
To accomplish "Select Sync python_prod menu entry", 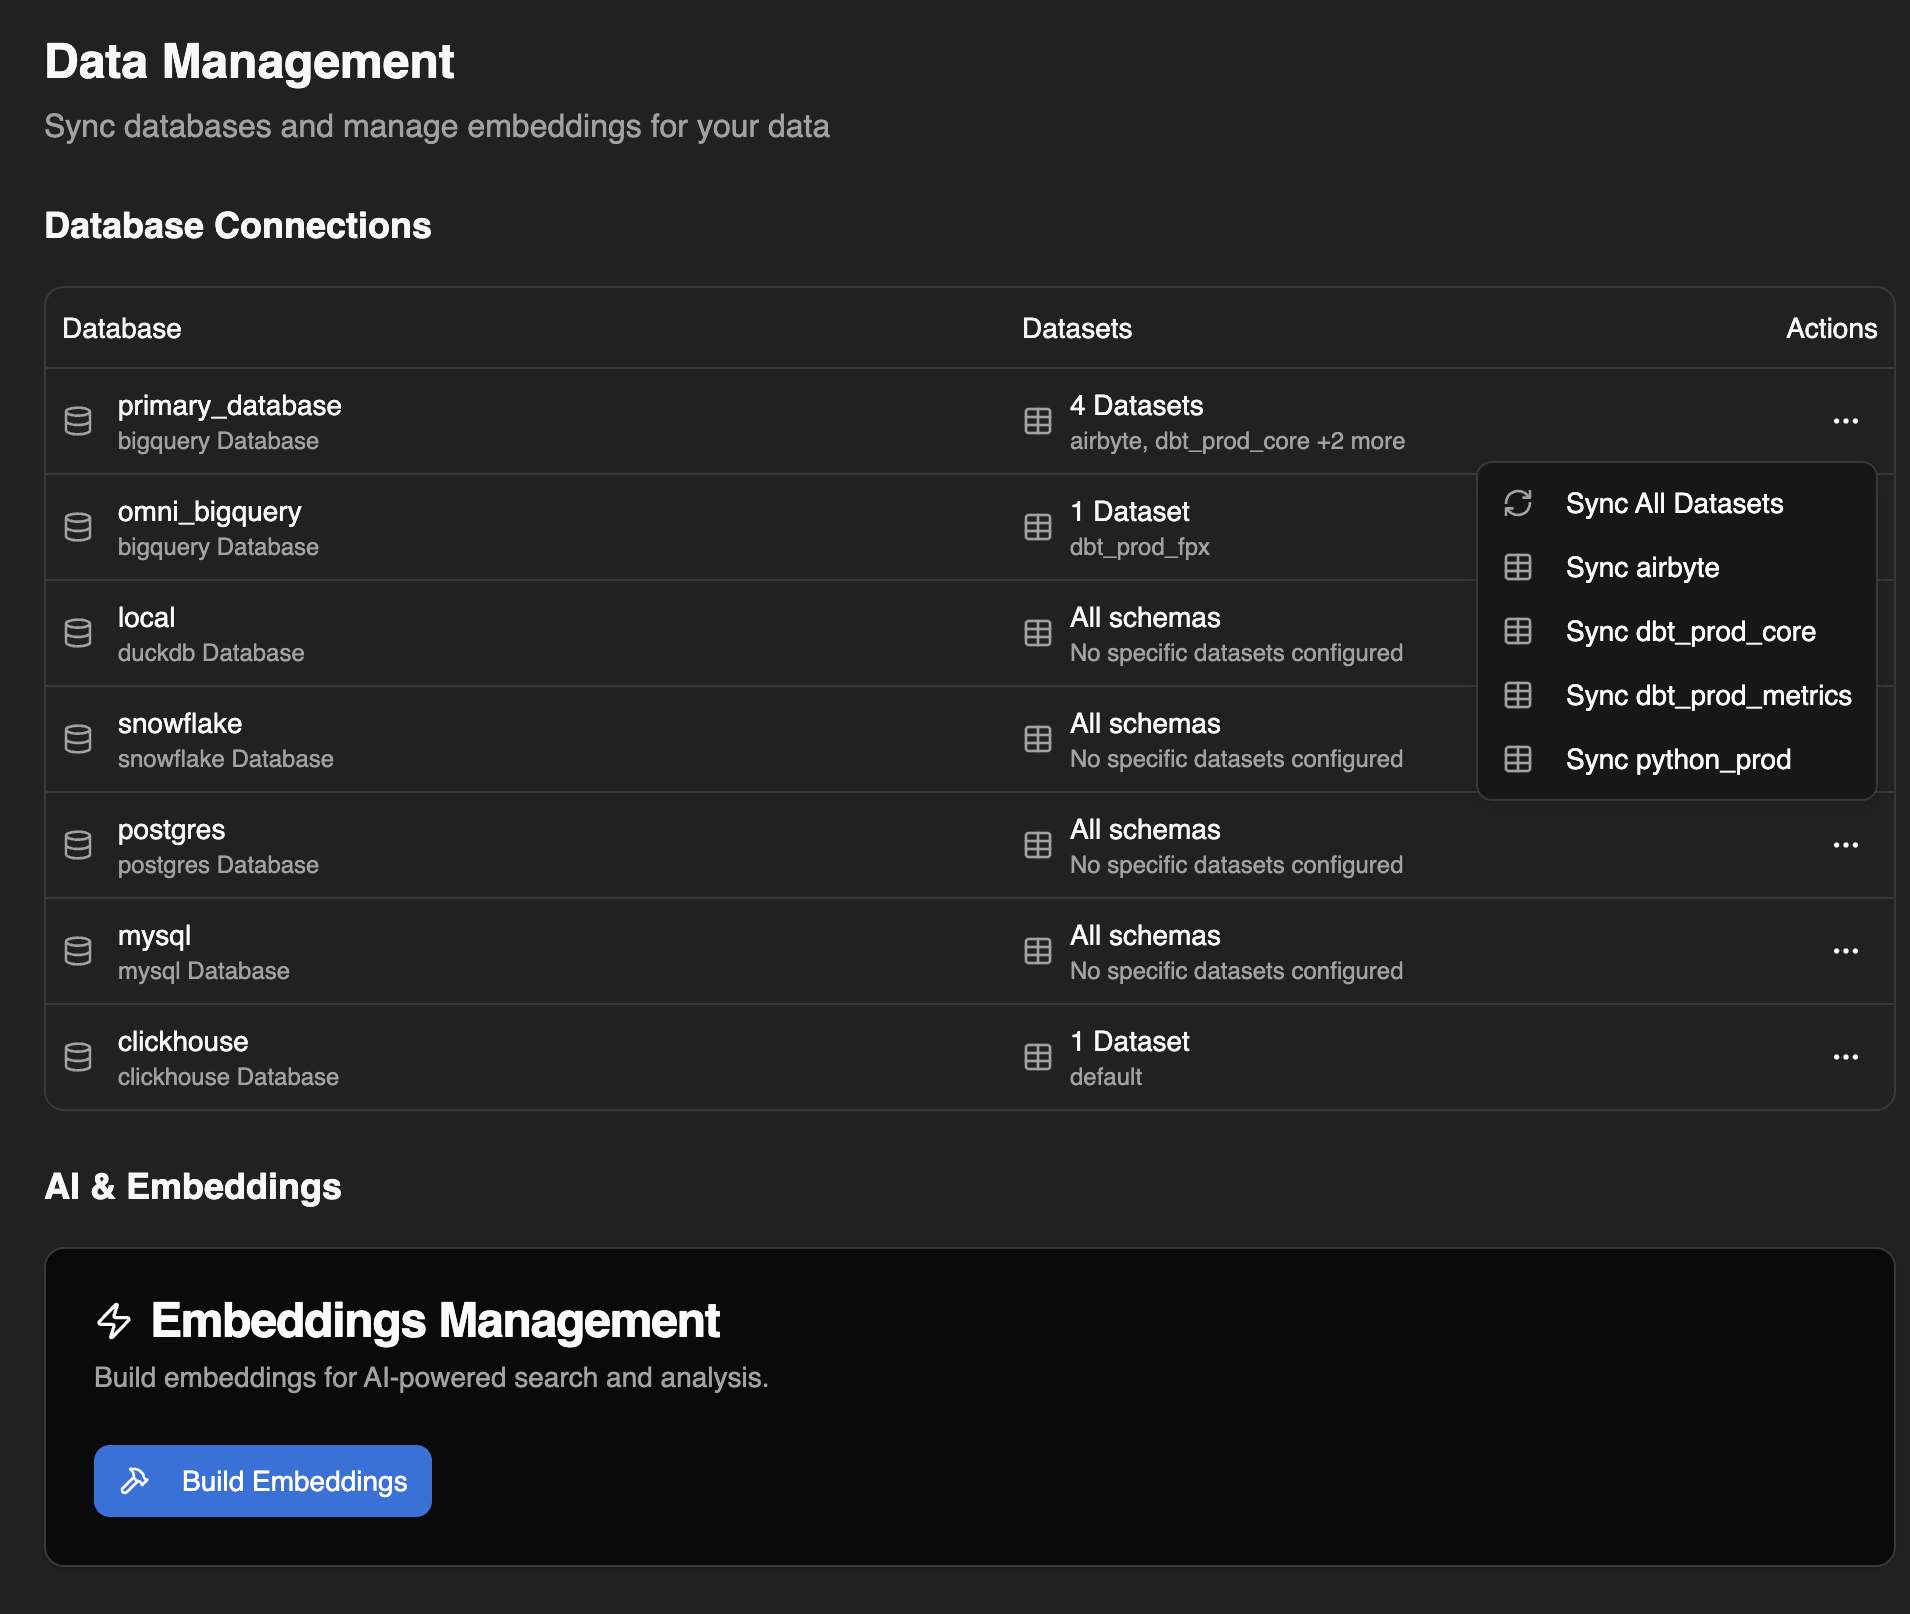I will click(x=1676, y=759).
